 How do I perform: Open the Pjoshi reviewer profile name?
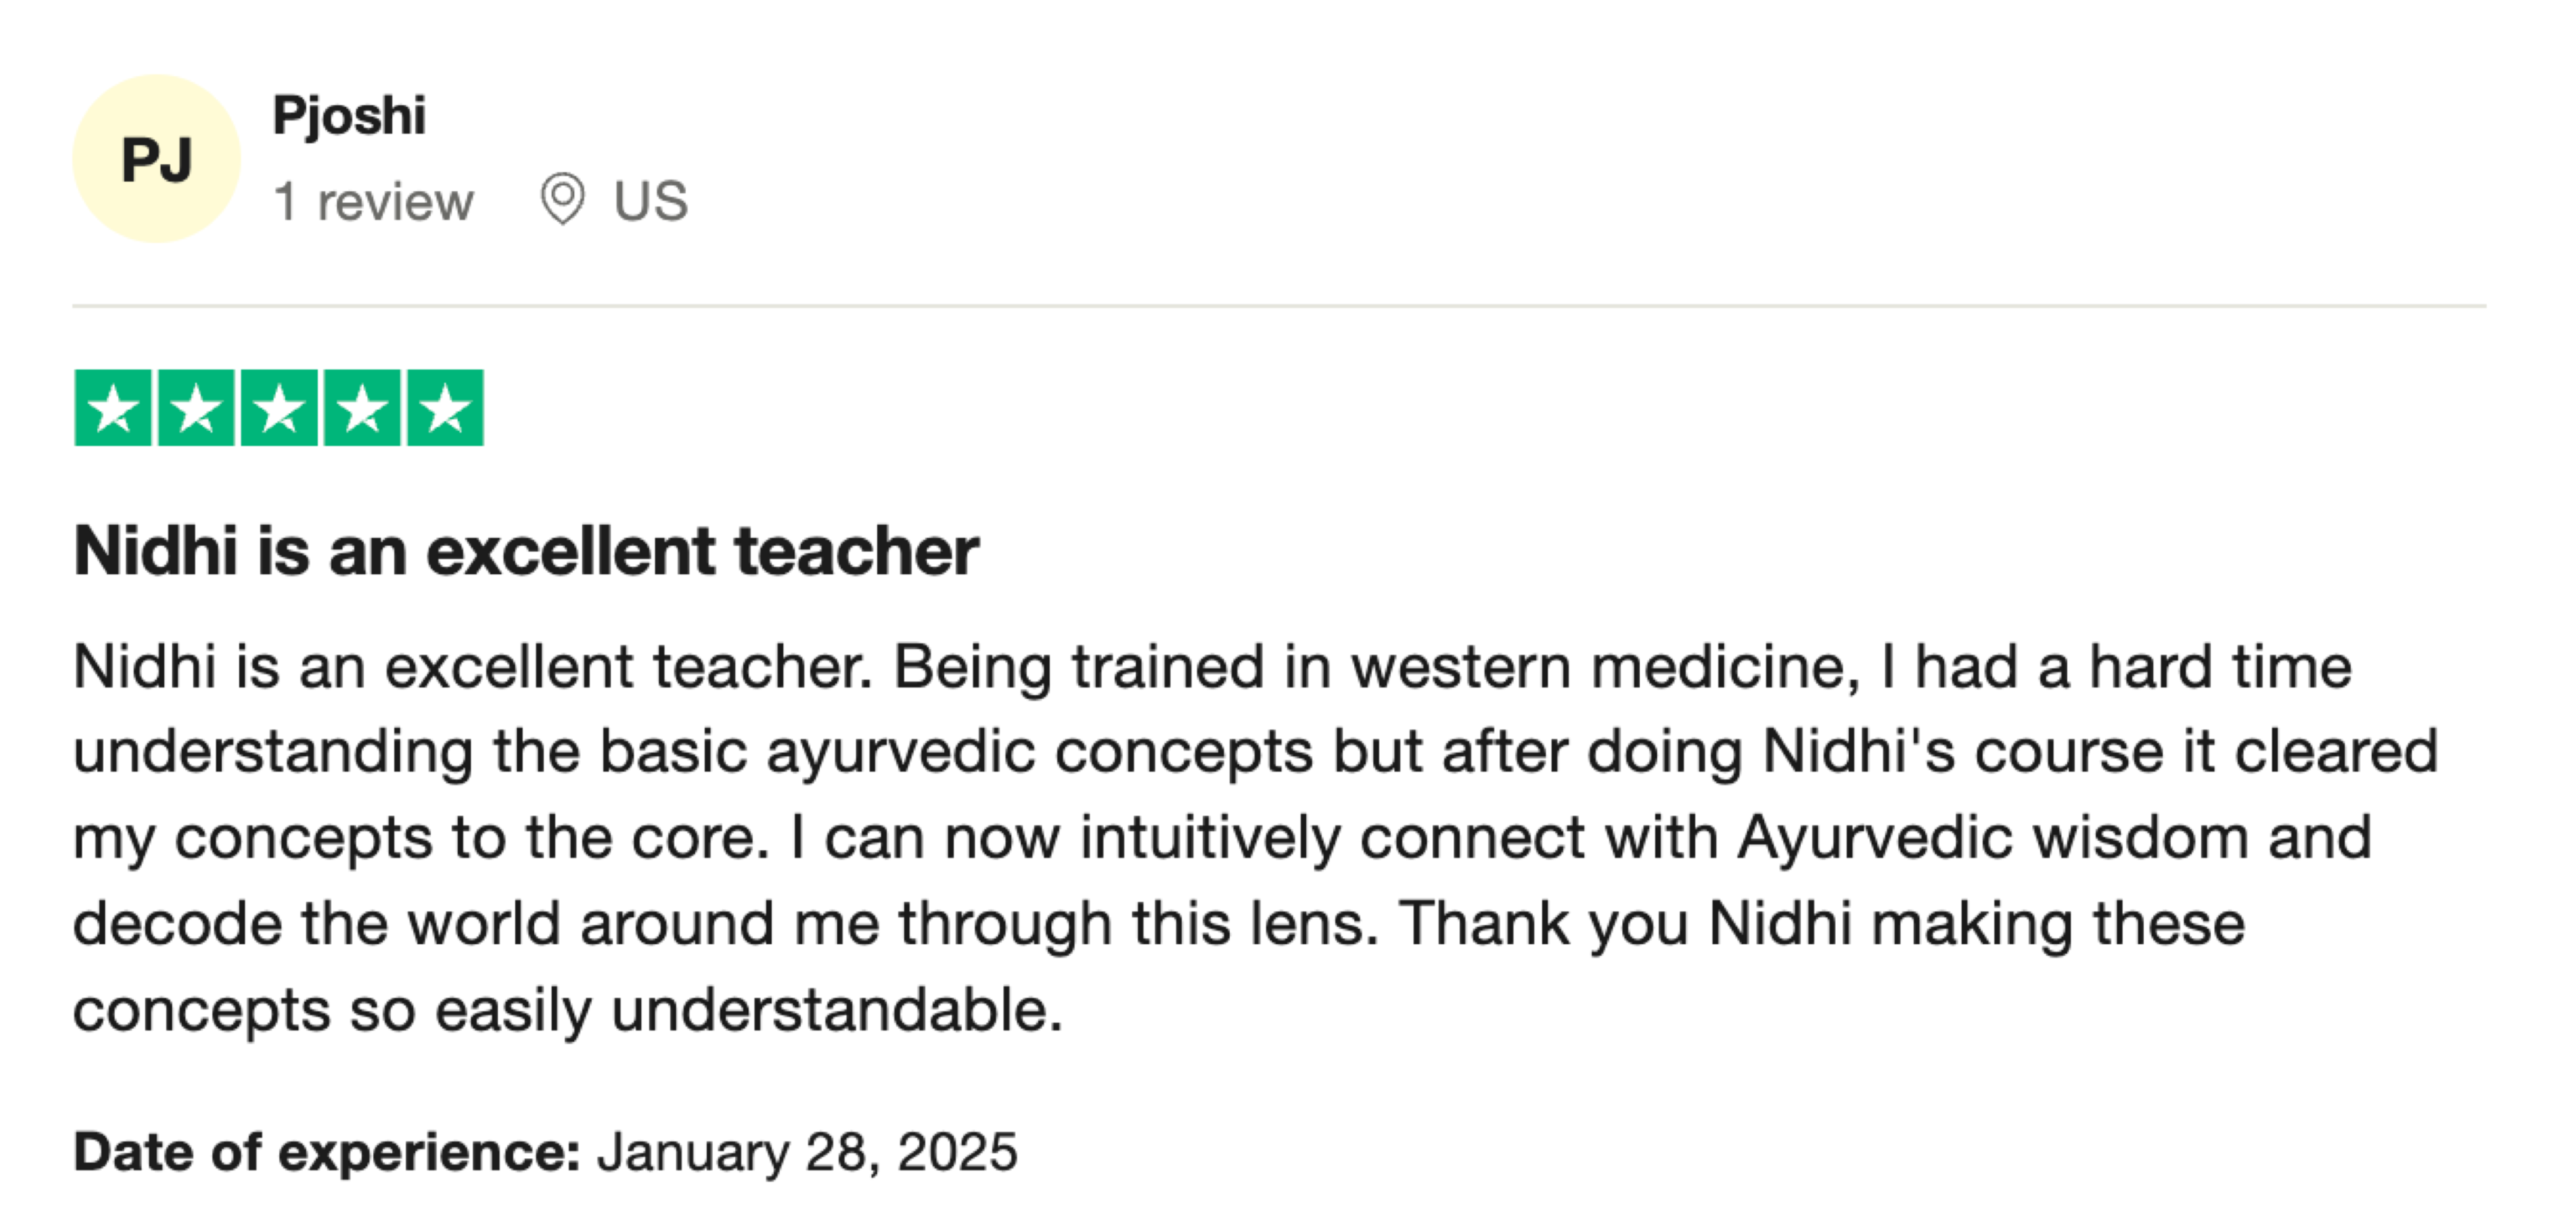click(349, 115)
